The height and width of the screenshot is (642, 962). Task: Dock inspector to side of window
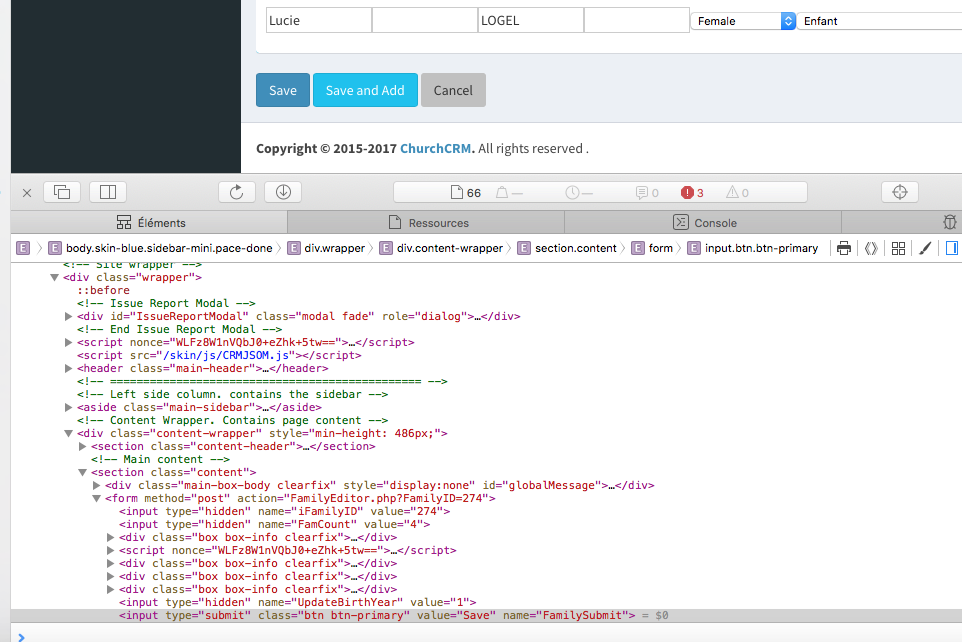(108, 192)
